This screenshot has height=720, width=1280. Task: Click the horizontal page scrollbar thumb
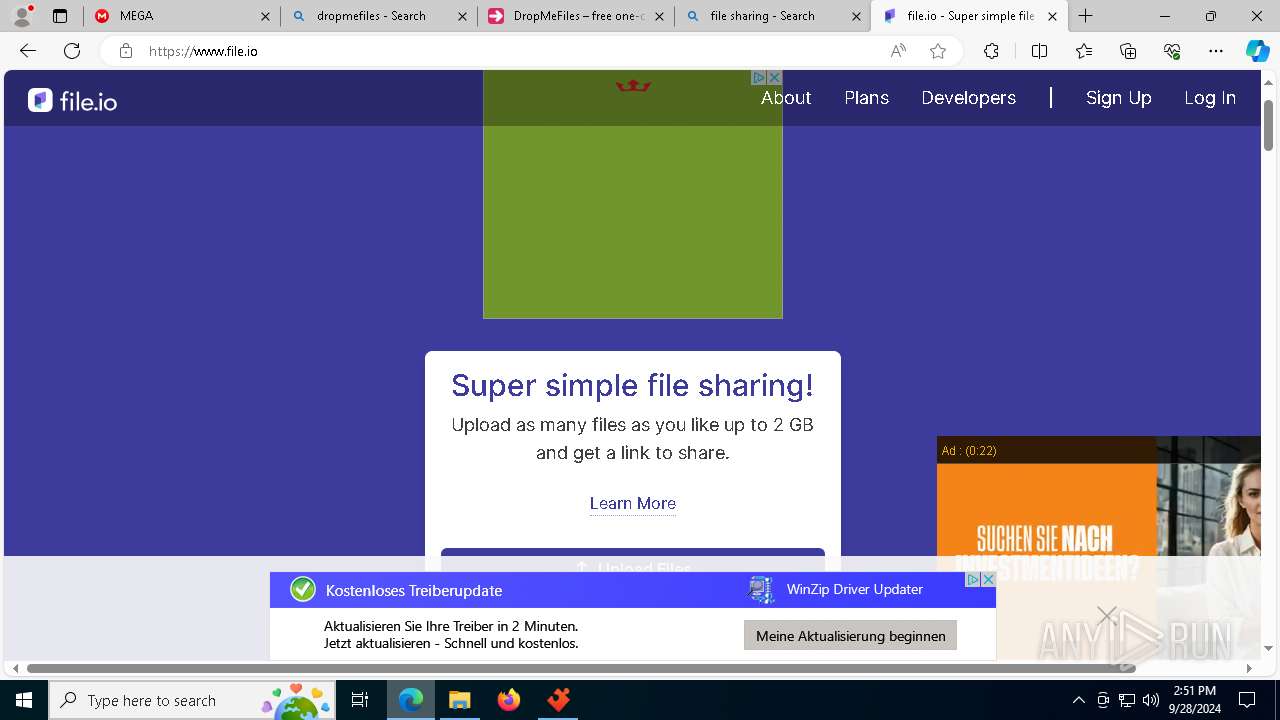[581, 668]
